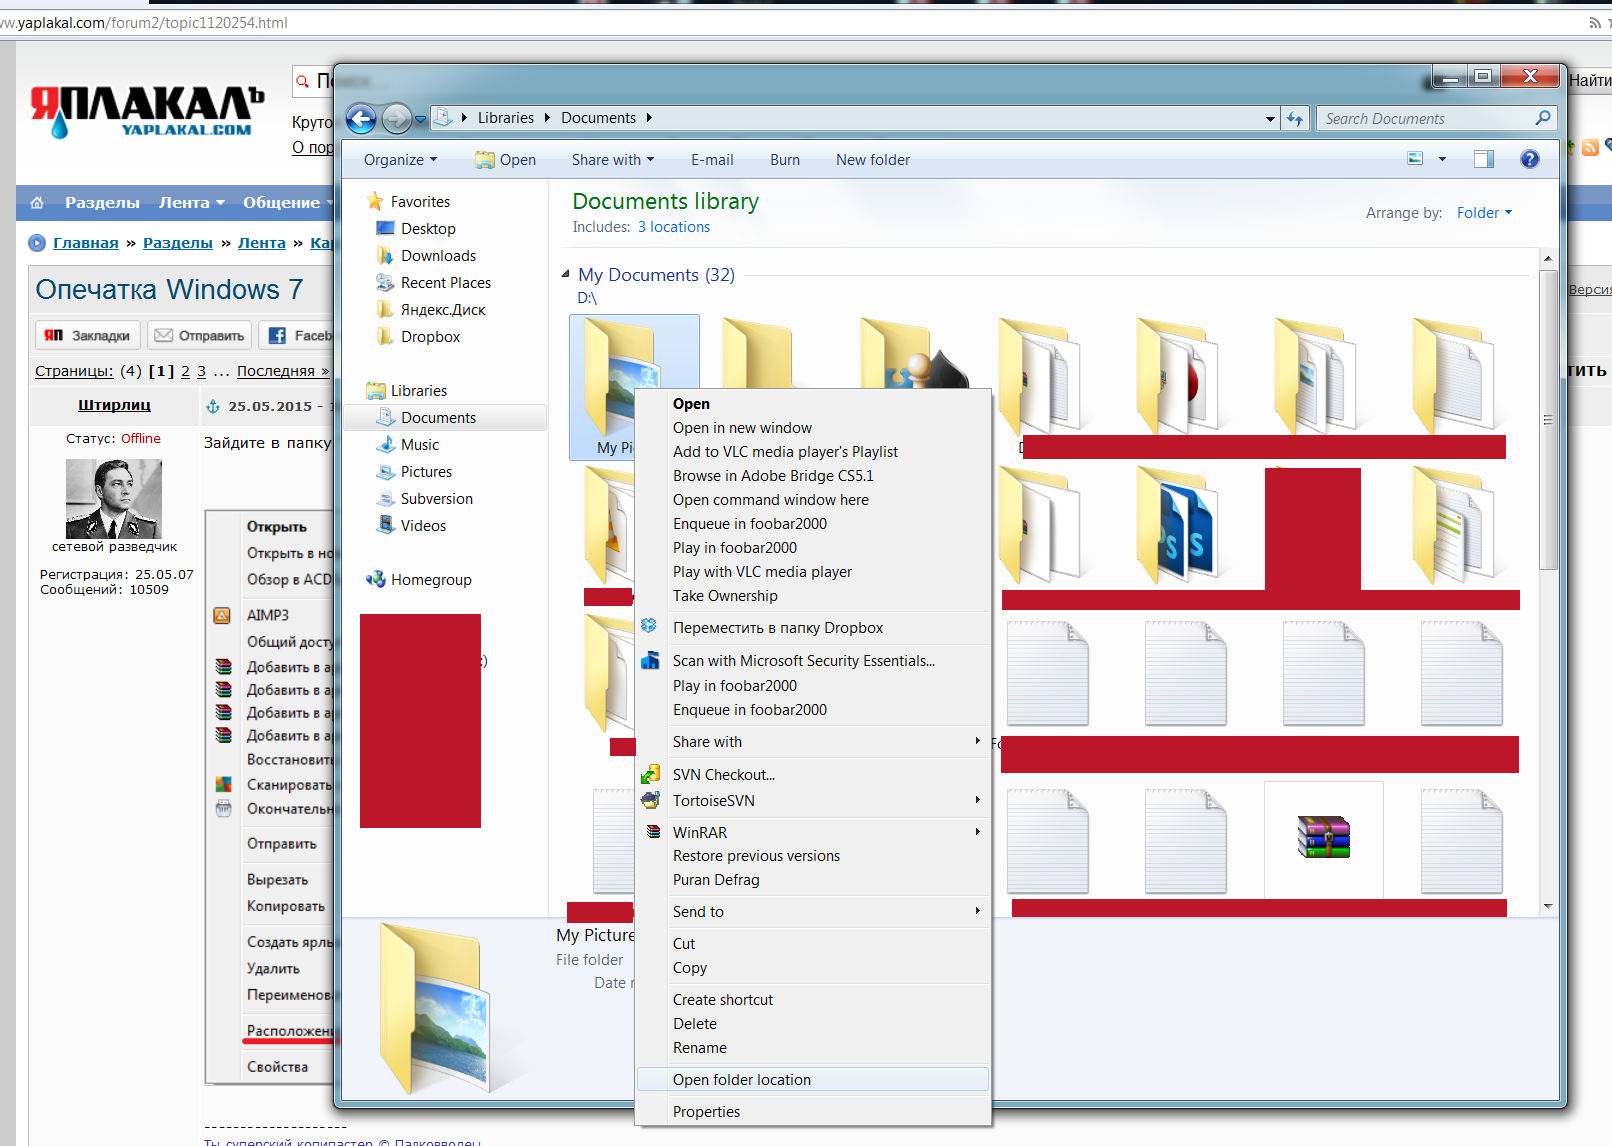Image resolution: width=1612 pixels, height=1146 pixels.
Task: Select the WinRAR archive file thumbnail
Action: [1324, 839]
